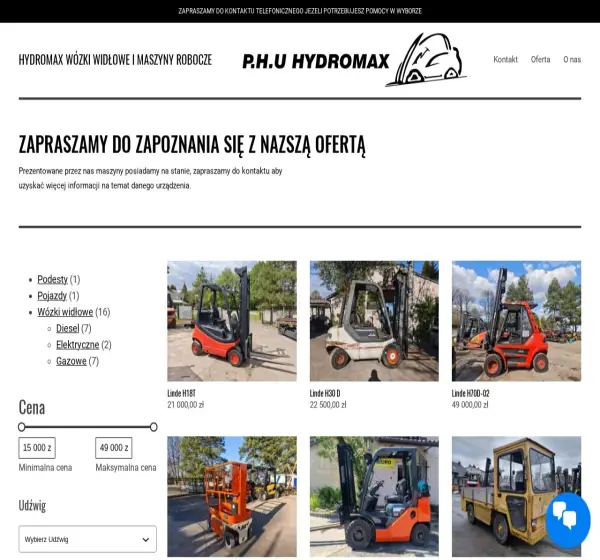Click the Minimalna cena label
Image resolution: width=600 pixels, height=560 pixels.
45,467
